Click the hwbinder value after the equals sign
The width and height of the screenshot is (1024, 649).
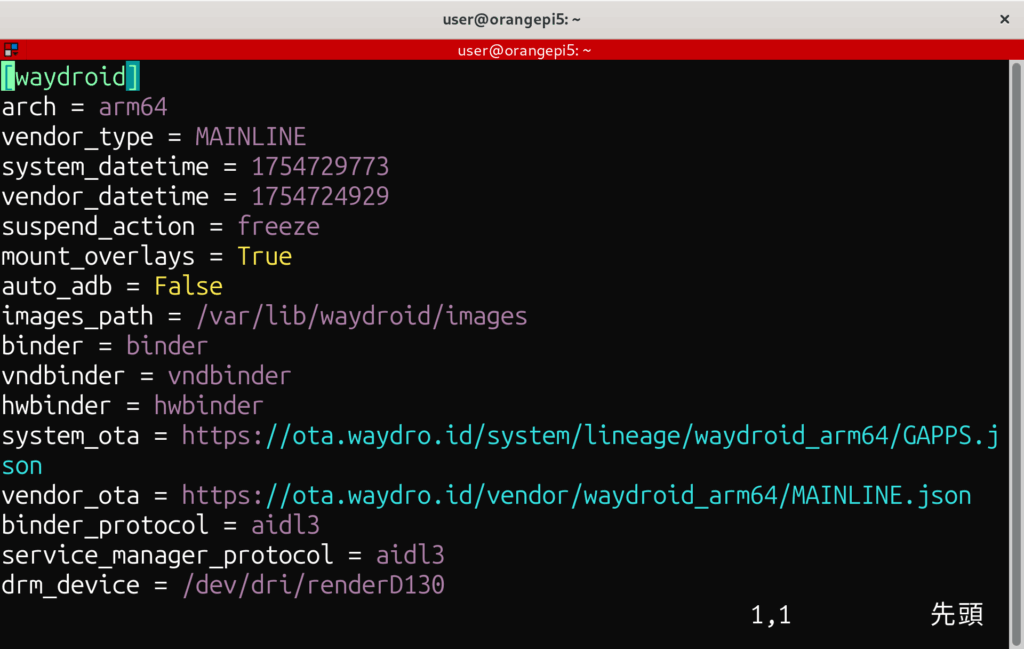tap(208, 406)
